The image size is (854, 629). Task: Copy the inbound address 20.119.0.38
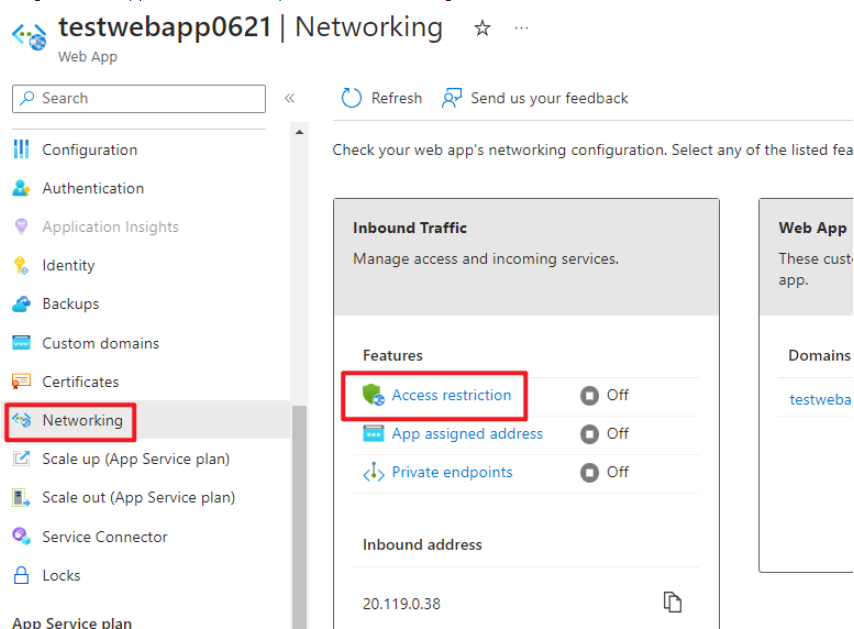[x=673, y=602]
